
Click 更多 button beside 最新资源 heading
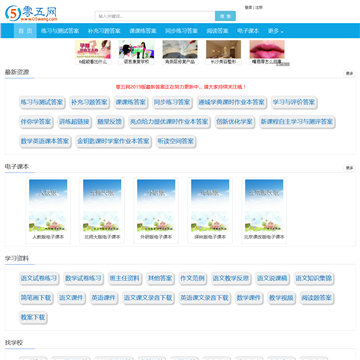(x=349, y=74)
